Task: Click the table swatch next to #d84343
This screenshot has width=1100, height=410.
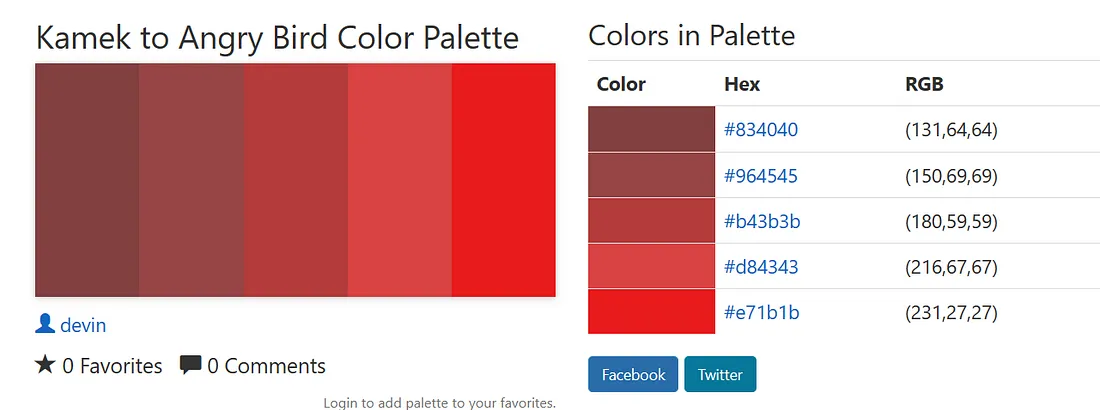Action: [x=651, y=267]
